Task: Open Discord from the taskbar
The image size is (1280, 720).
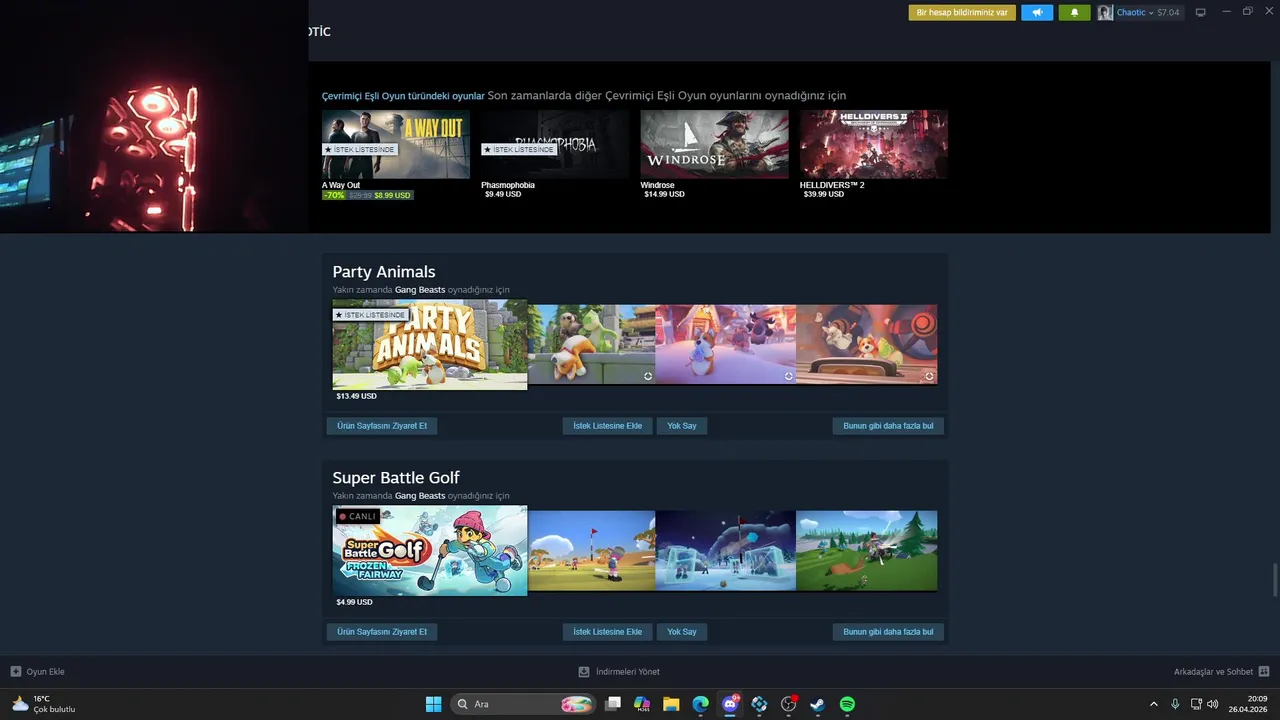Action: (x=730, y=704)
